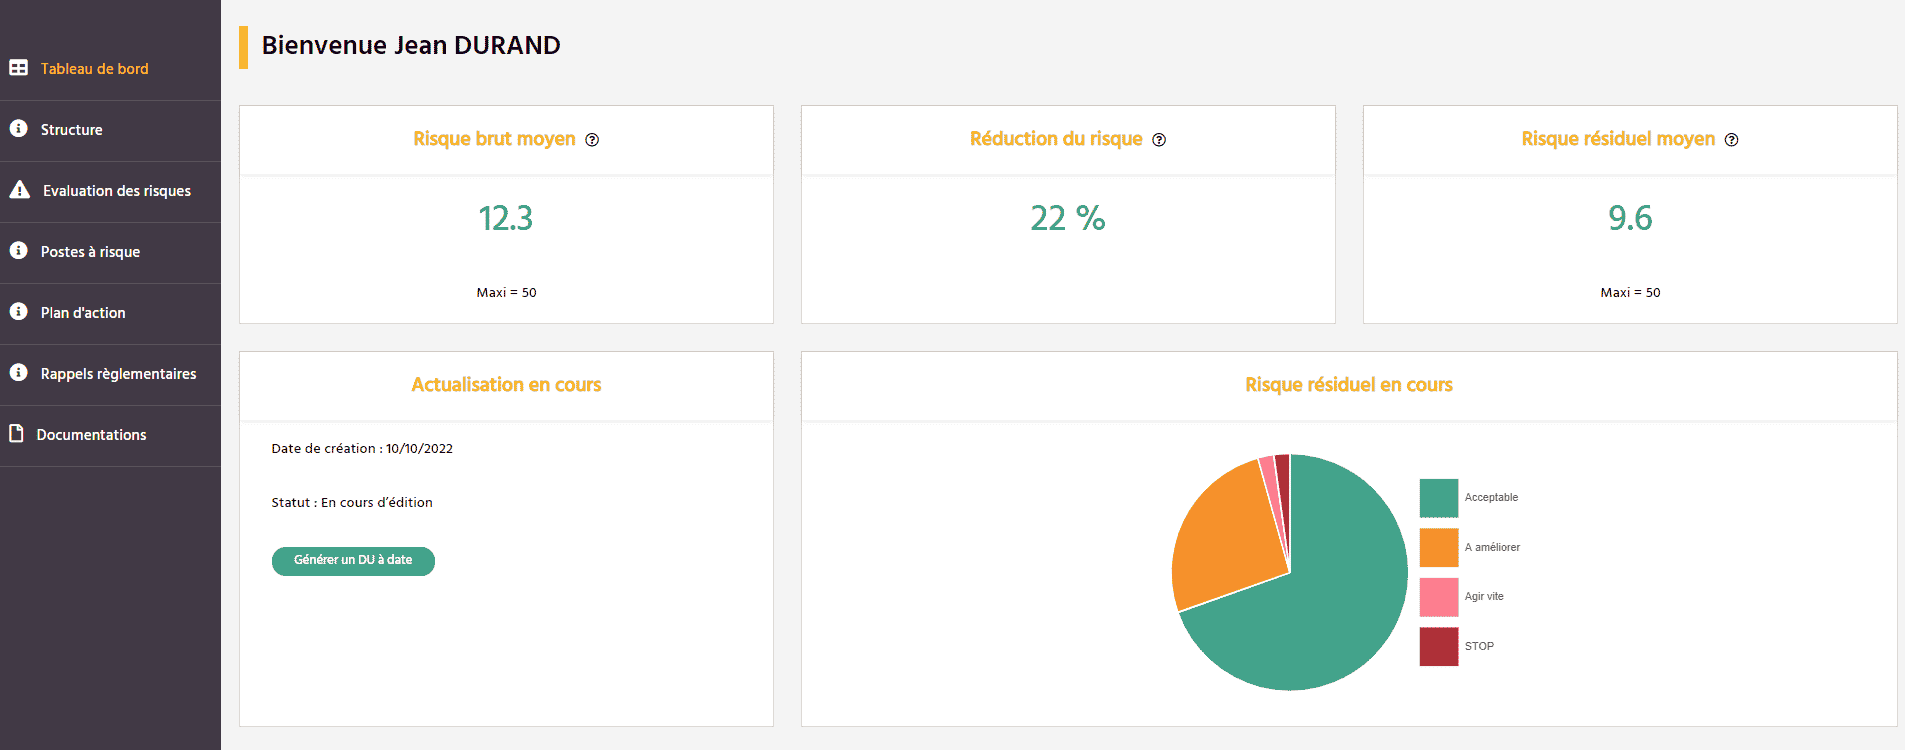Click help icon next to Risque résiduel moyen
The image size is (1905, 750).
pos(1731,140)
